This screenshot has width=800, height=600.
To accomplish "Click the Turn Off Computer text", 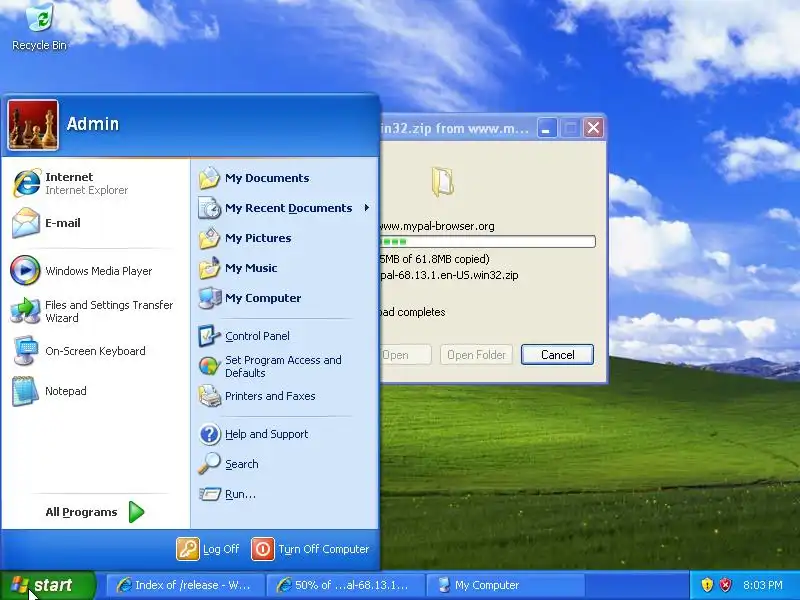I will coord(323,549).
